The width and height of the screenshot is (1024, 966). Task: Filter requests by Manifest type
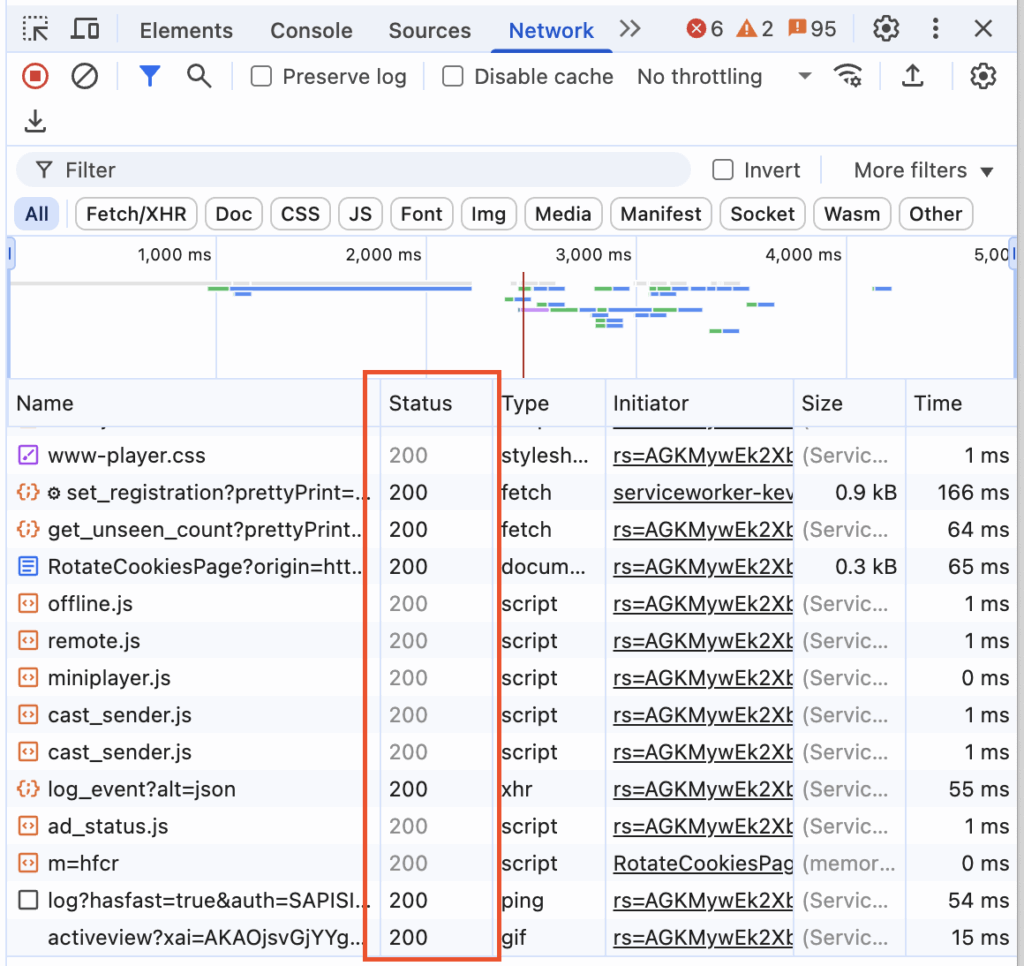point(661,214)
